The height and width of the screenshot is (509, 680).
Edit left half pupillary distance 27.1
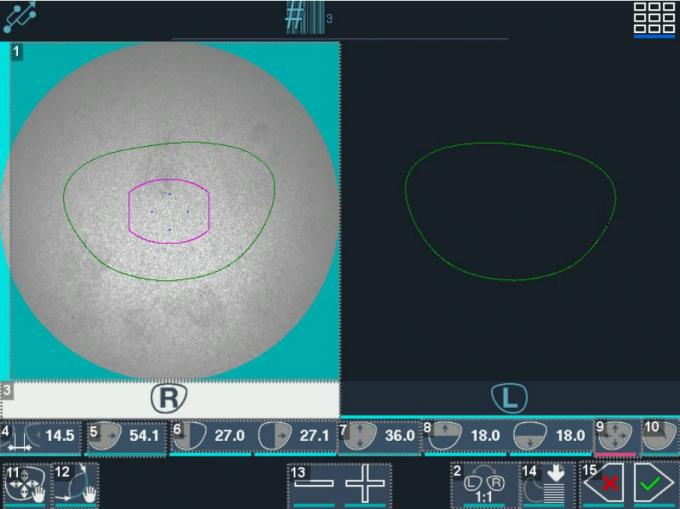pos(295,436)
